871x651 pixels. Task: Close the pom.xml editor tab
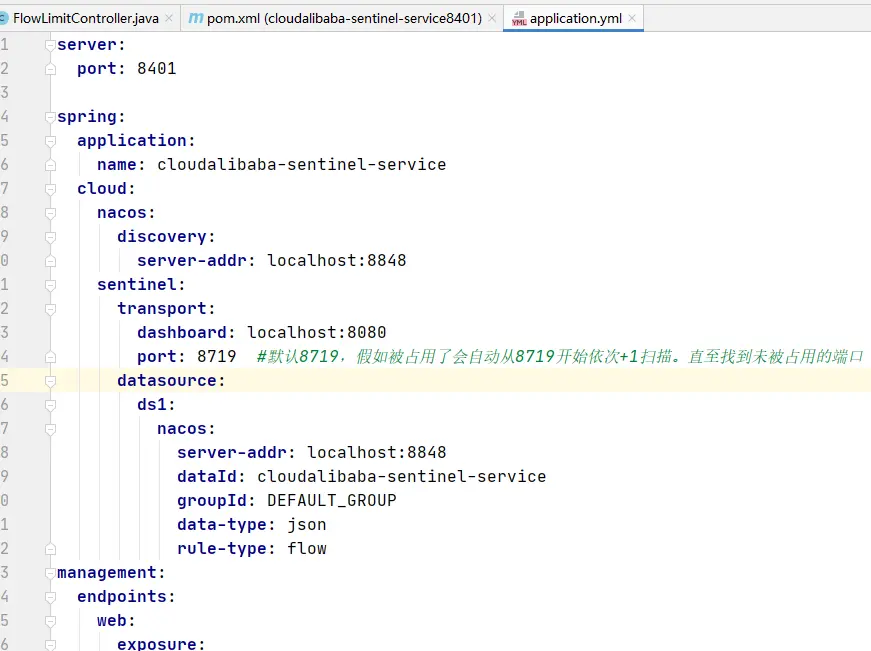tap(492, 18)
